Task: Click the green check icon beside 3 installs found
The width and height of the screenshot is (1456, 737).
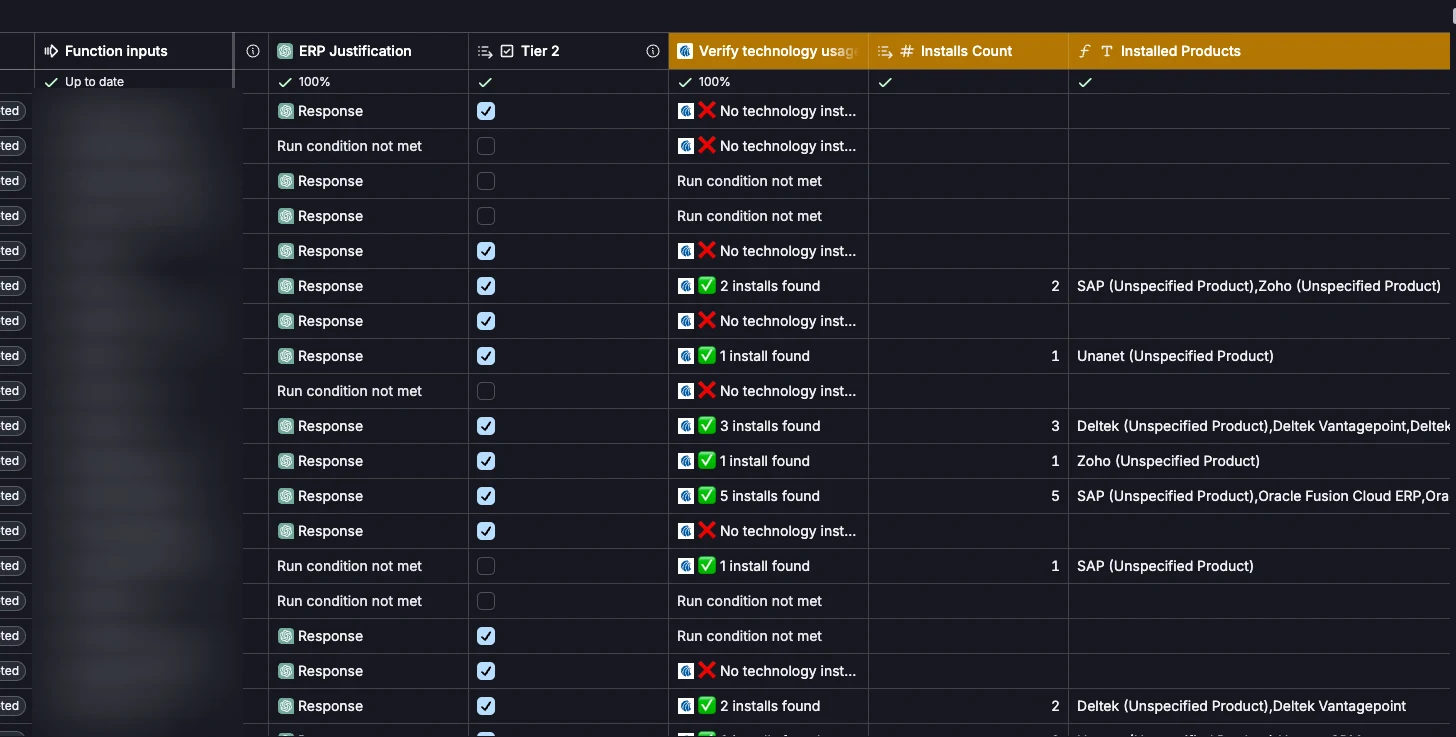Action: point(707,425)
